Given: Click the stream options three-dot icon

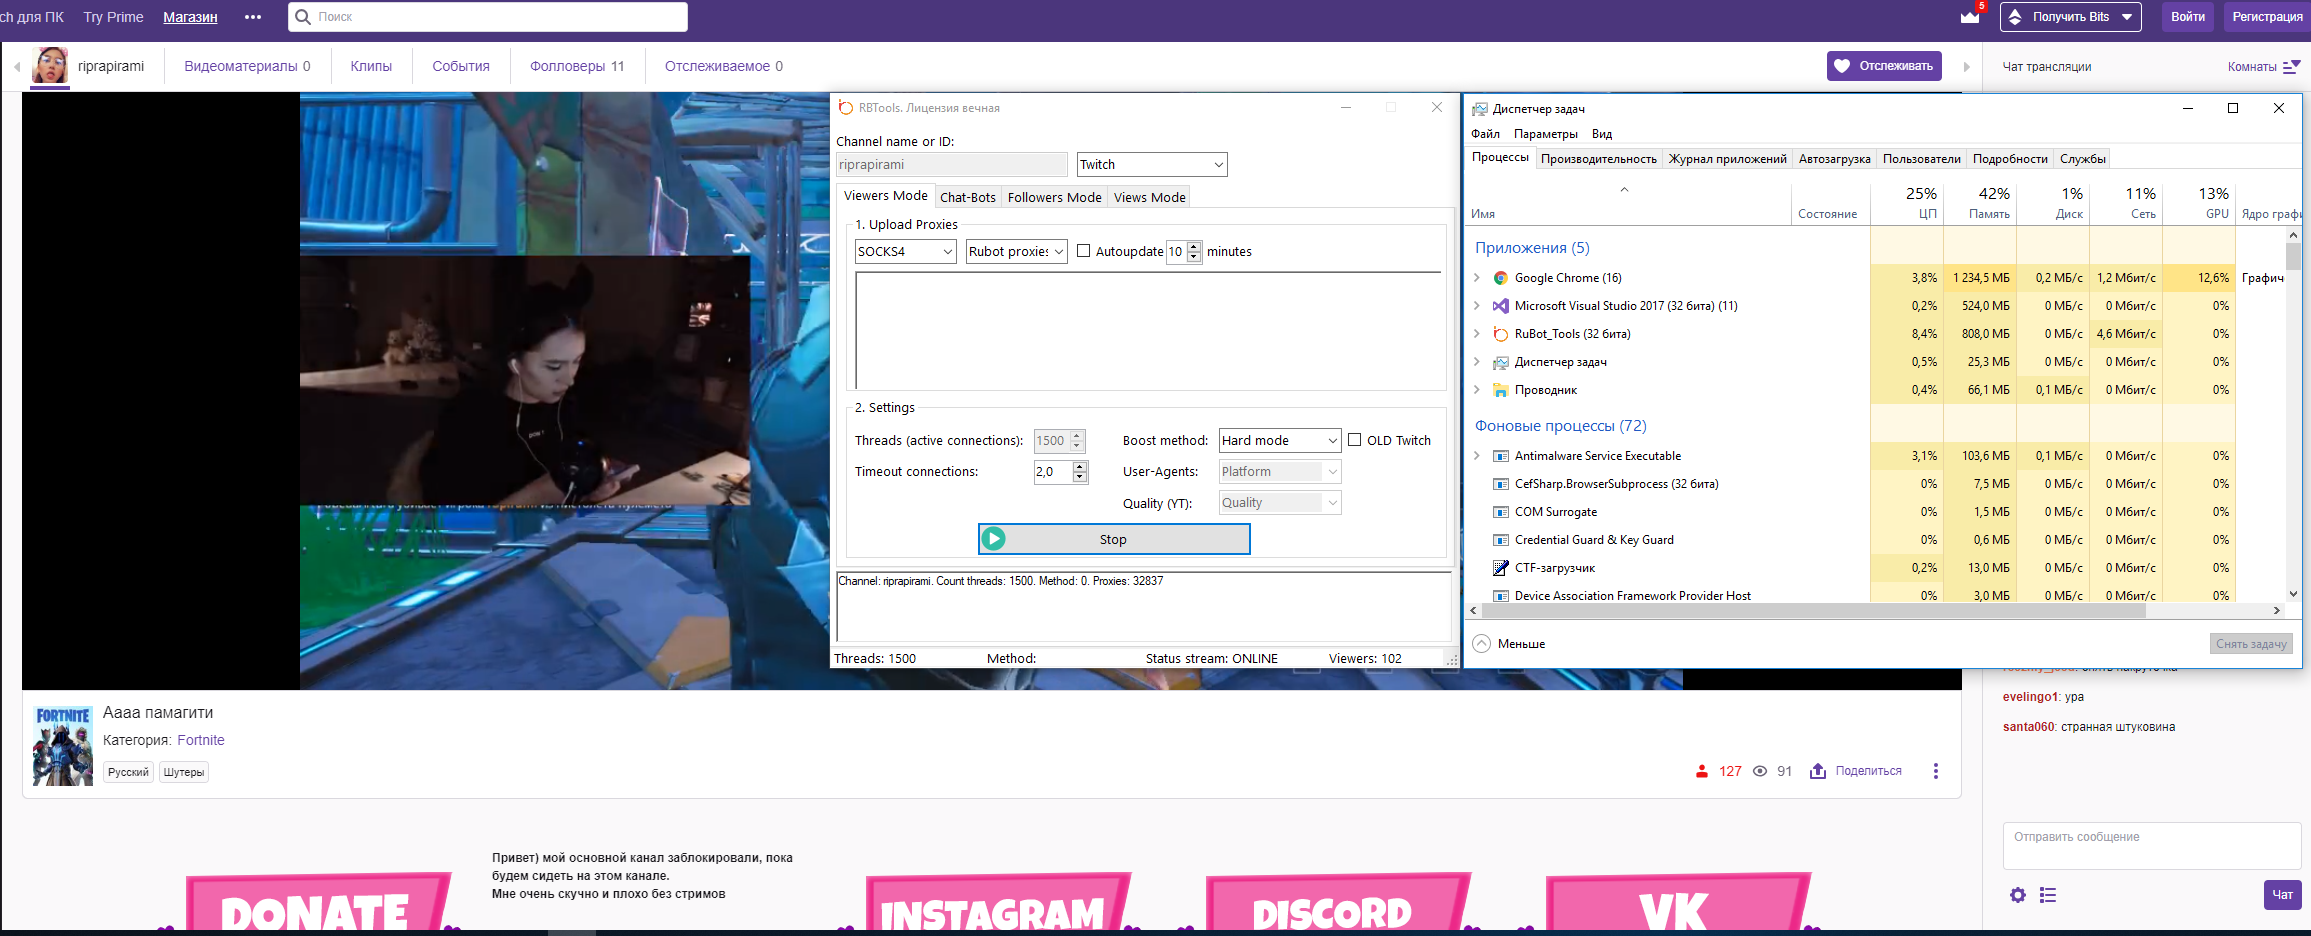Looking at the screenshot, I should (1936, 771).
